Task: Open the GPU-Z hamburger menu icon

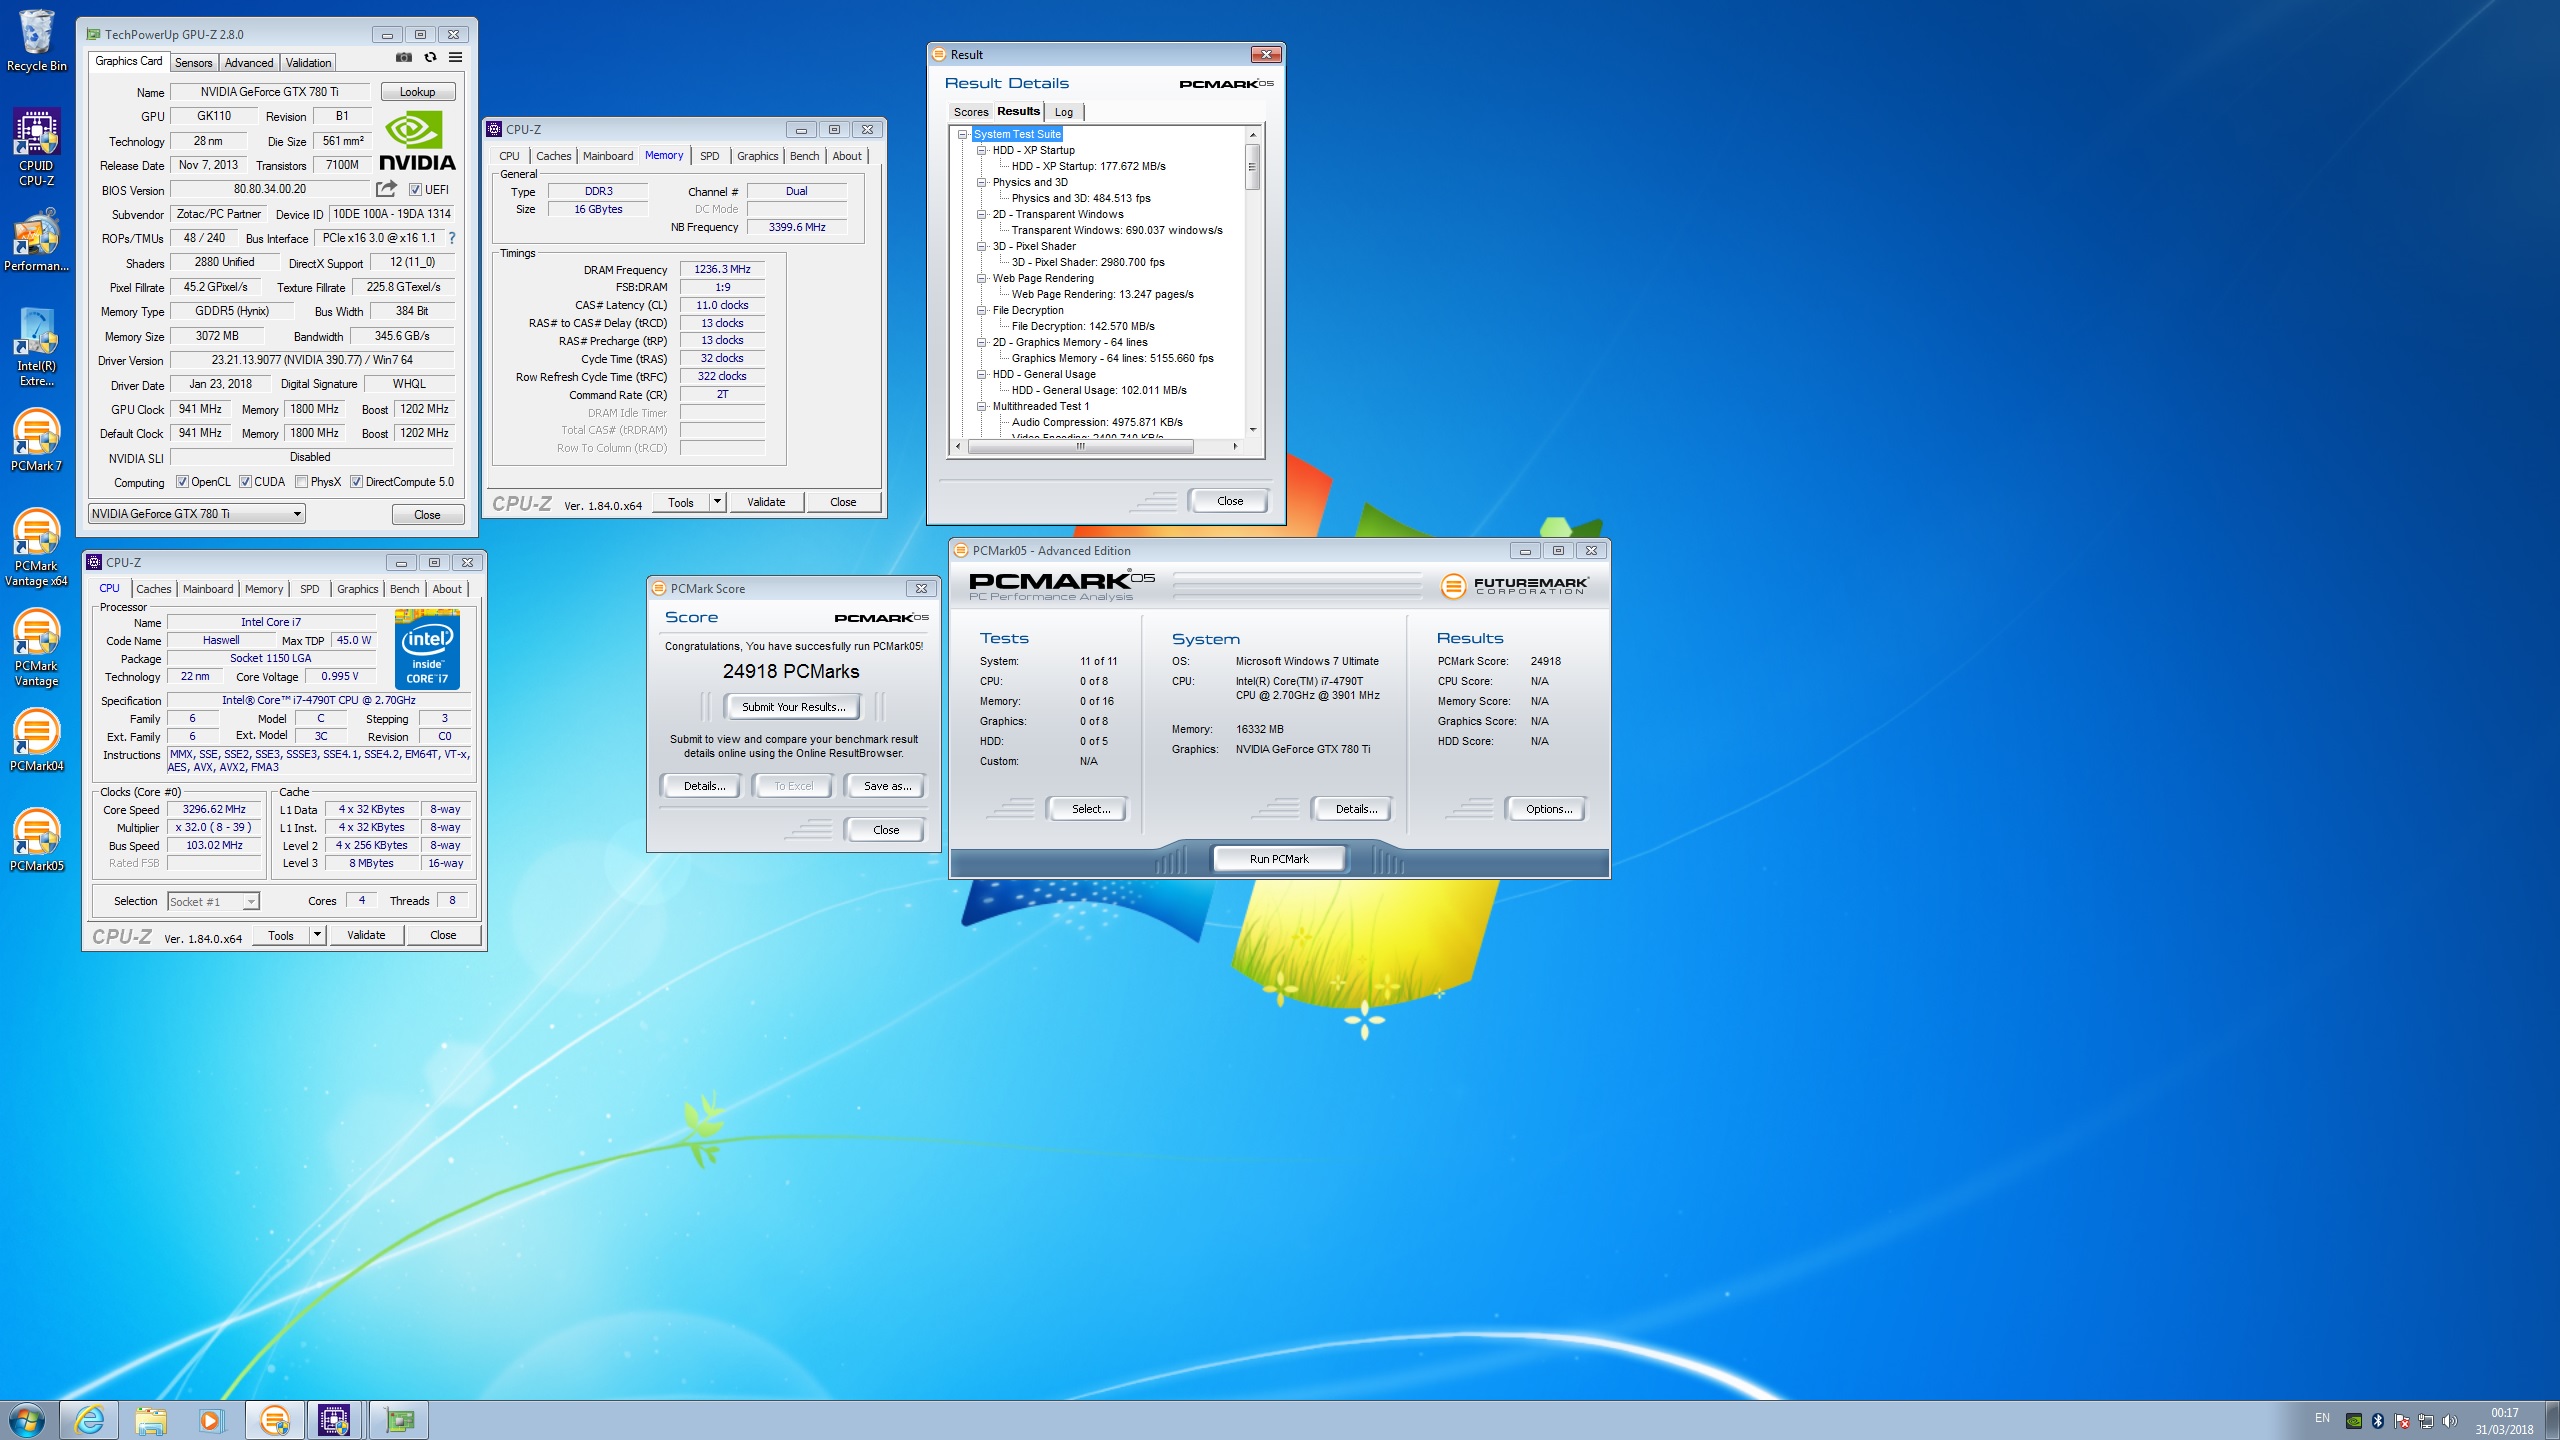Action: click(x=455, y=57)
